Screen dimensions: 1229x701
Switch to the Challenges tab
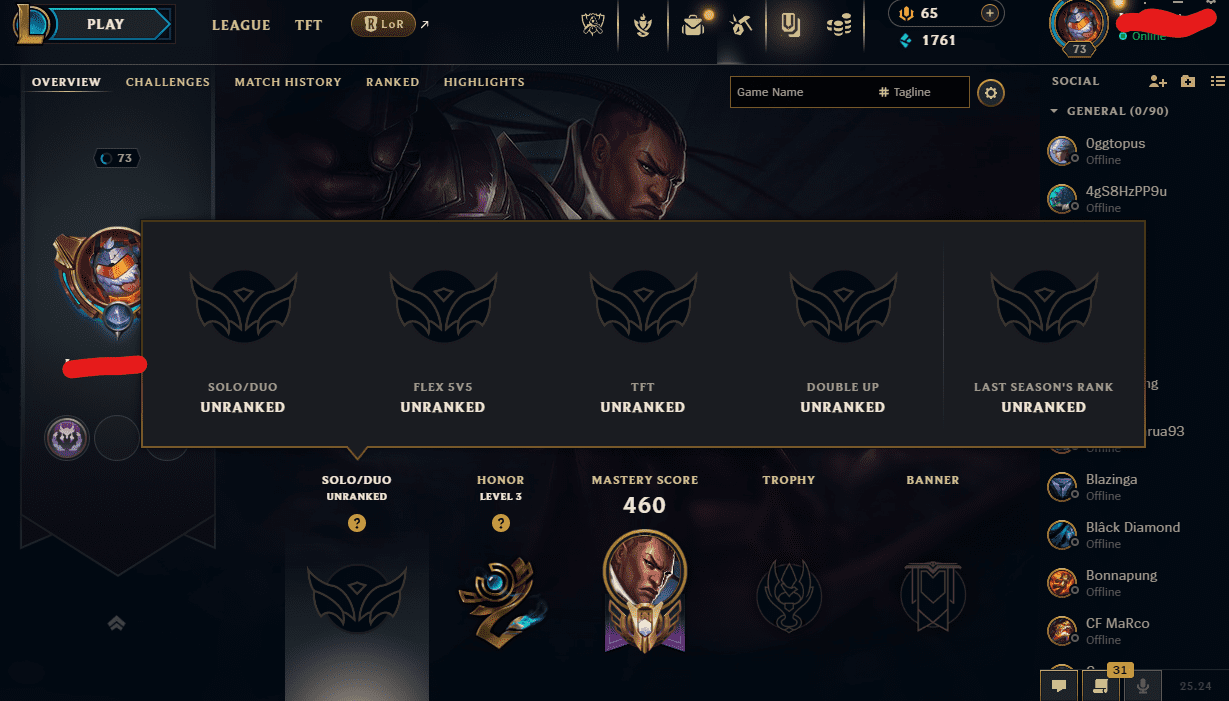168,82
